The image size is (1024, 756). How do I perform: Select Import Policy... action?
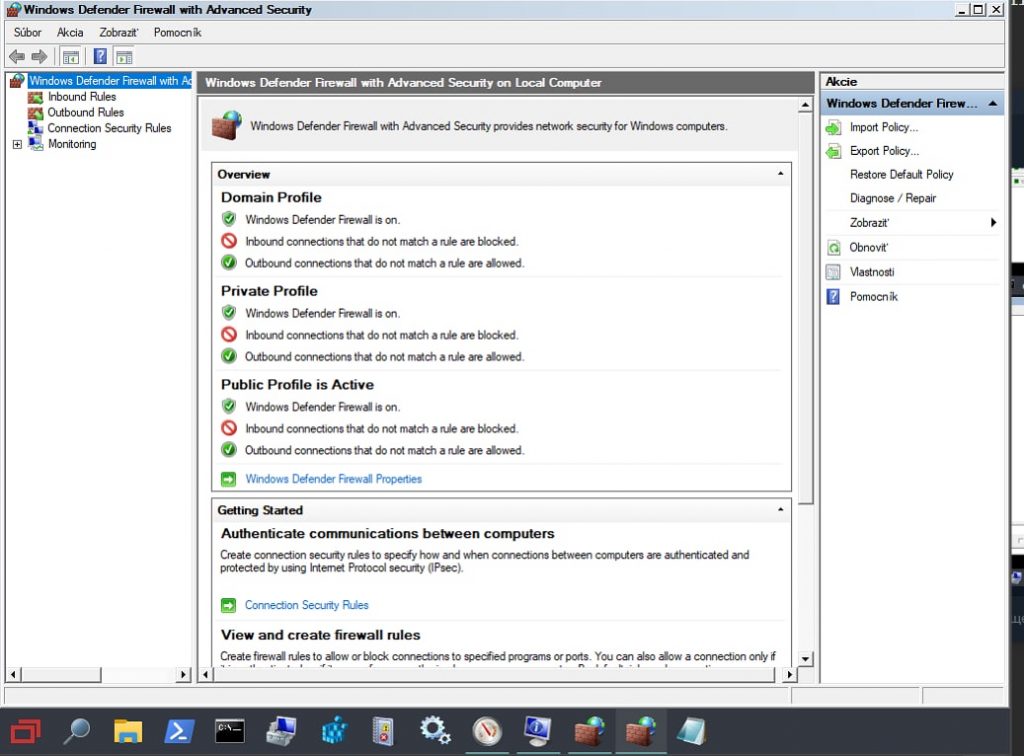[884, 127]
